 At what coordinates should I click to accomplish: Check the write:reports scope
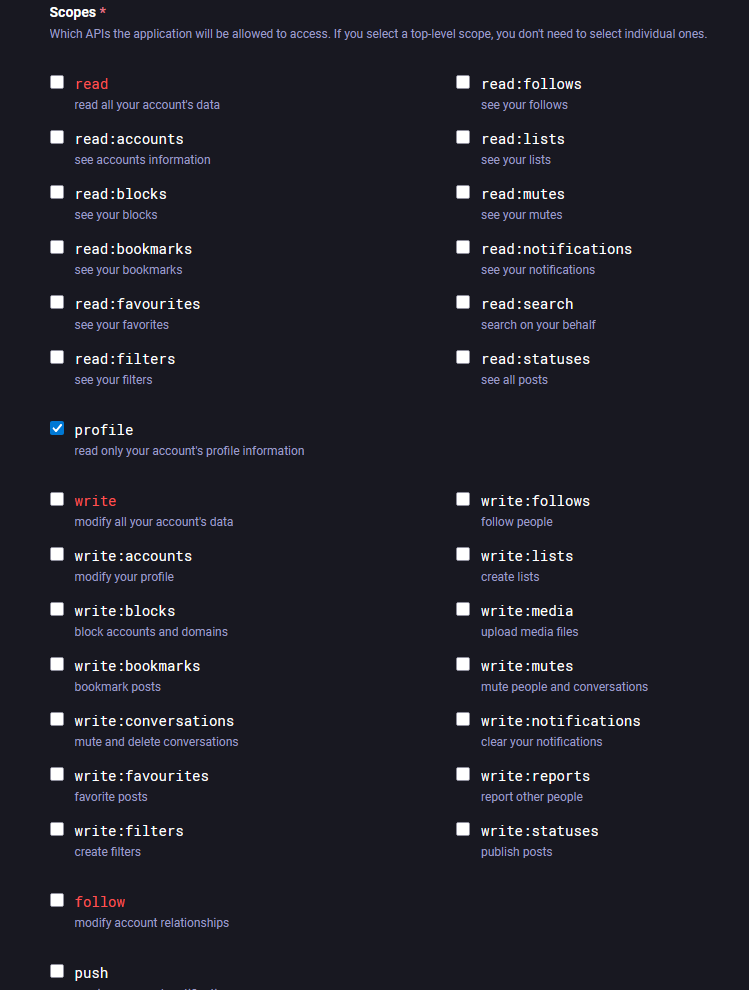click(x=463, y=775)
